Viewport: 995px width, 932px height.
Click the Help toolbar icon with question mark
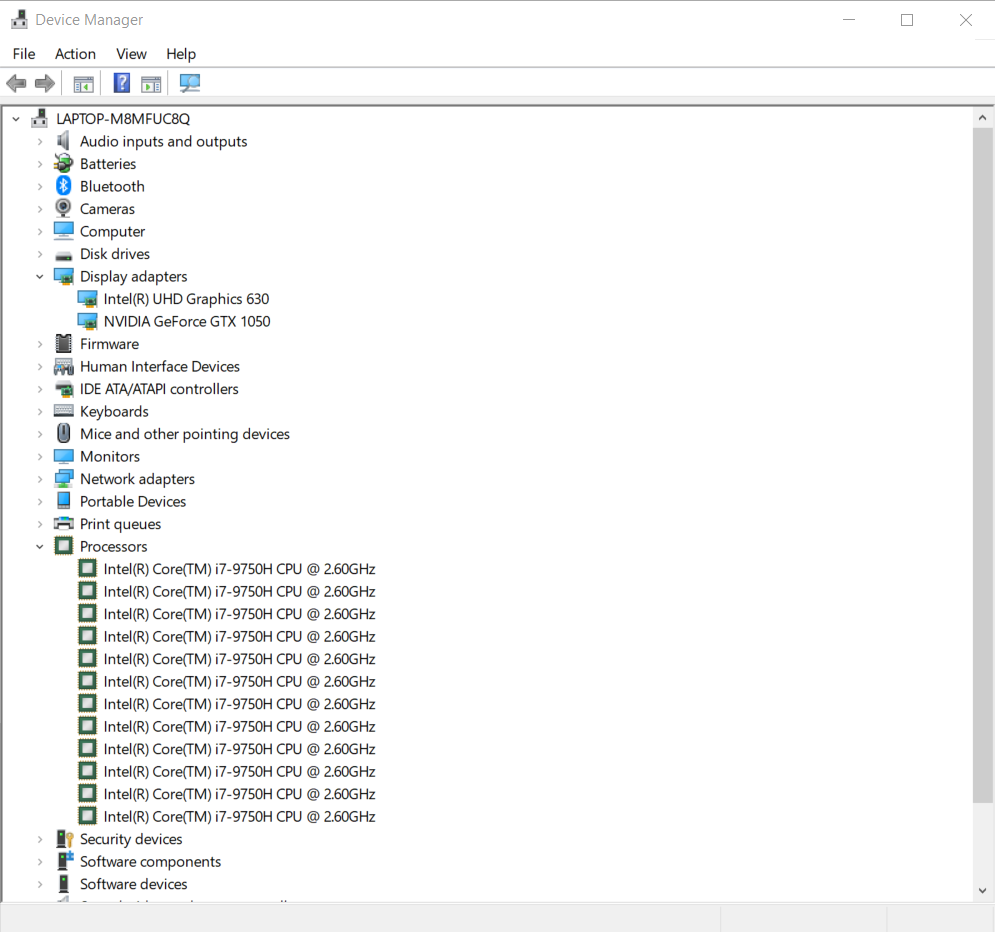(x=121, y=83)
